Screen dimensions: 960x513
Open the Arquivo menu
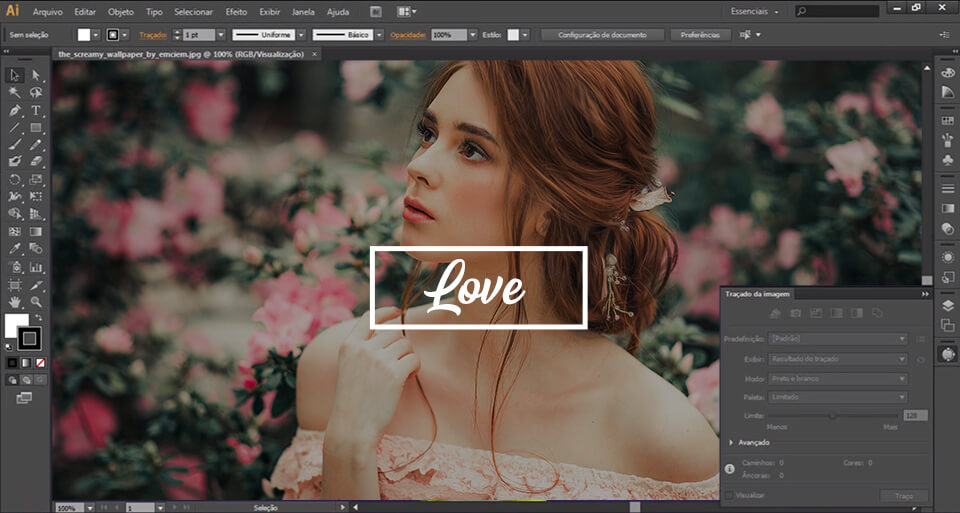47,12
